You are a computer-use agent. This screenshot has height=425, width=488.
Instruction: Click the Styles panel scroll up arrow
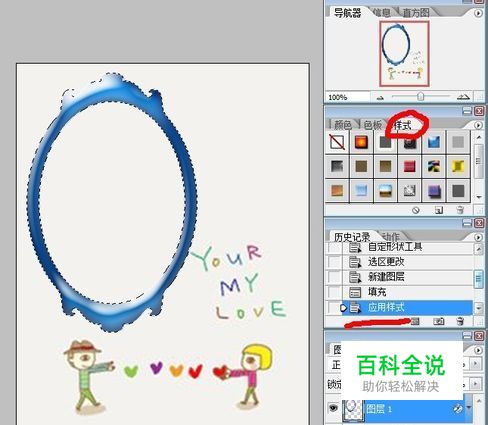[x=479, y=137]
